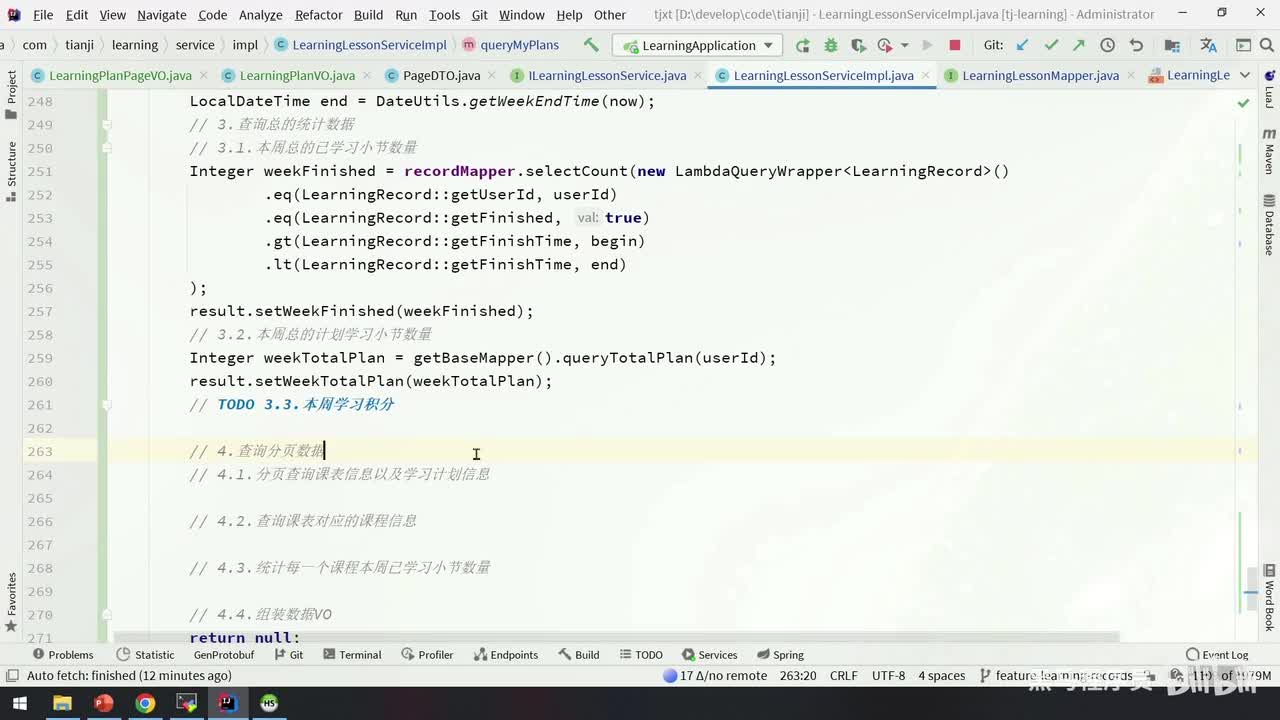Show hidden editor tabs dropdown chevron

(1245, 75)
